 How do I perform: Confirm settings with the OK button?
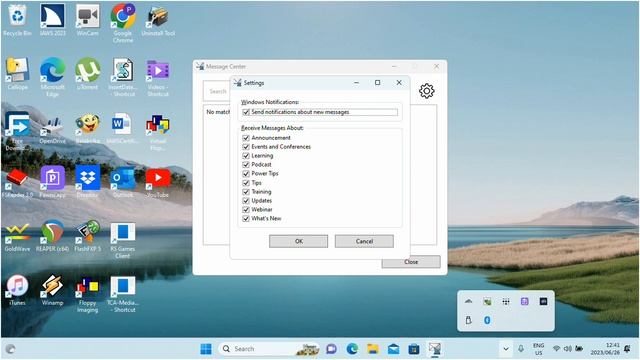(298, 241)
